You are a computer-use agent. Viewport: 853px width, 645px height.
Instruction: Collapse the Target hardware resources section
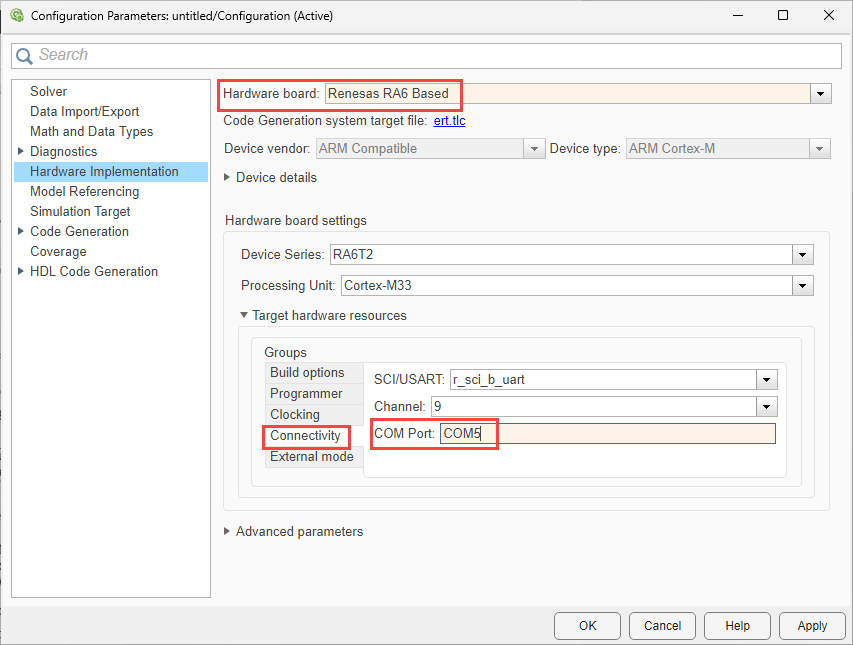click(x=244, y=316)
